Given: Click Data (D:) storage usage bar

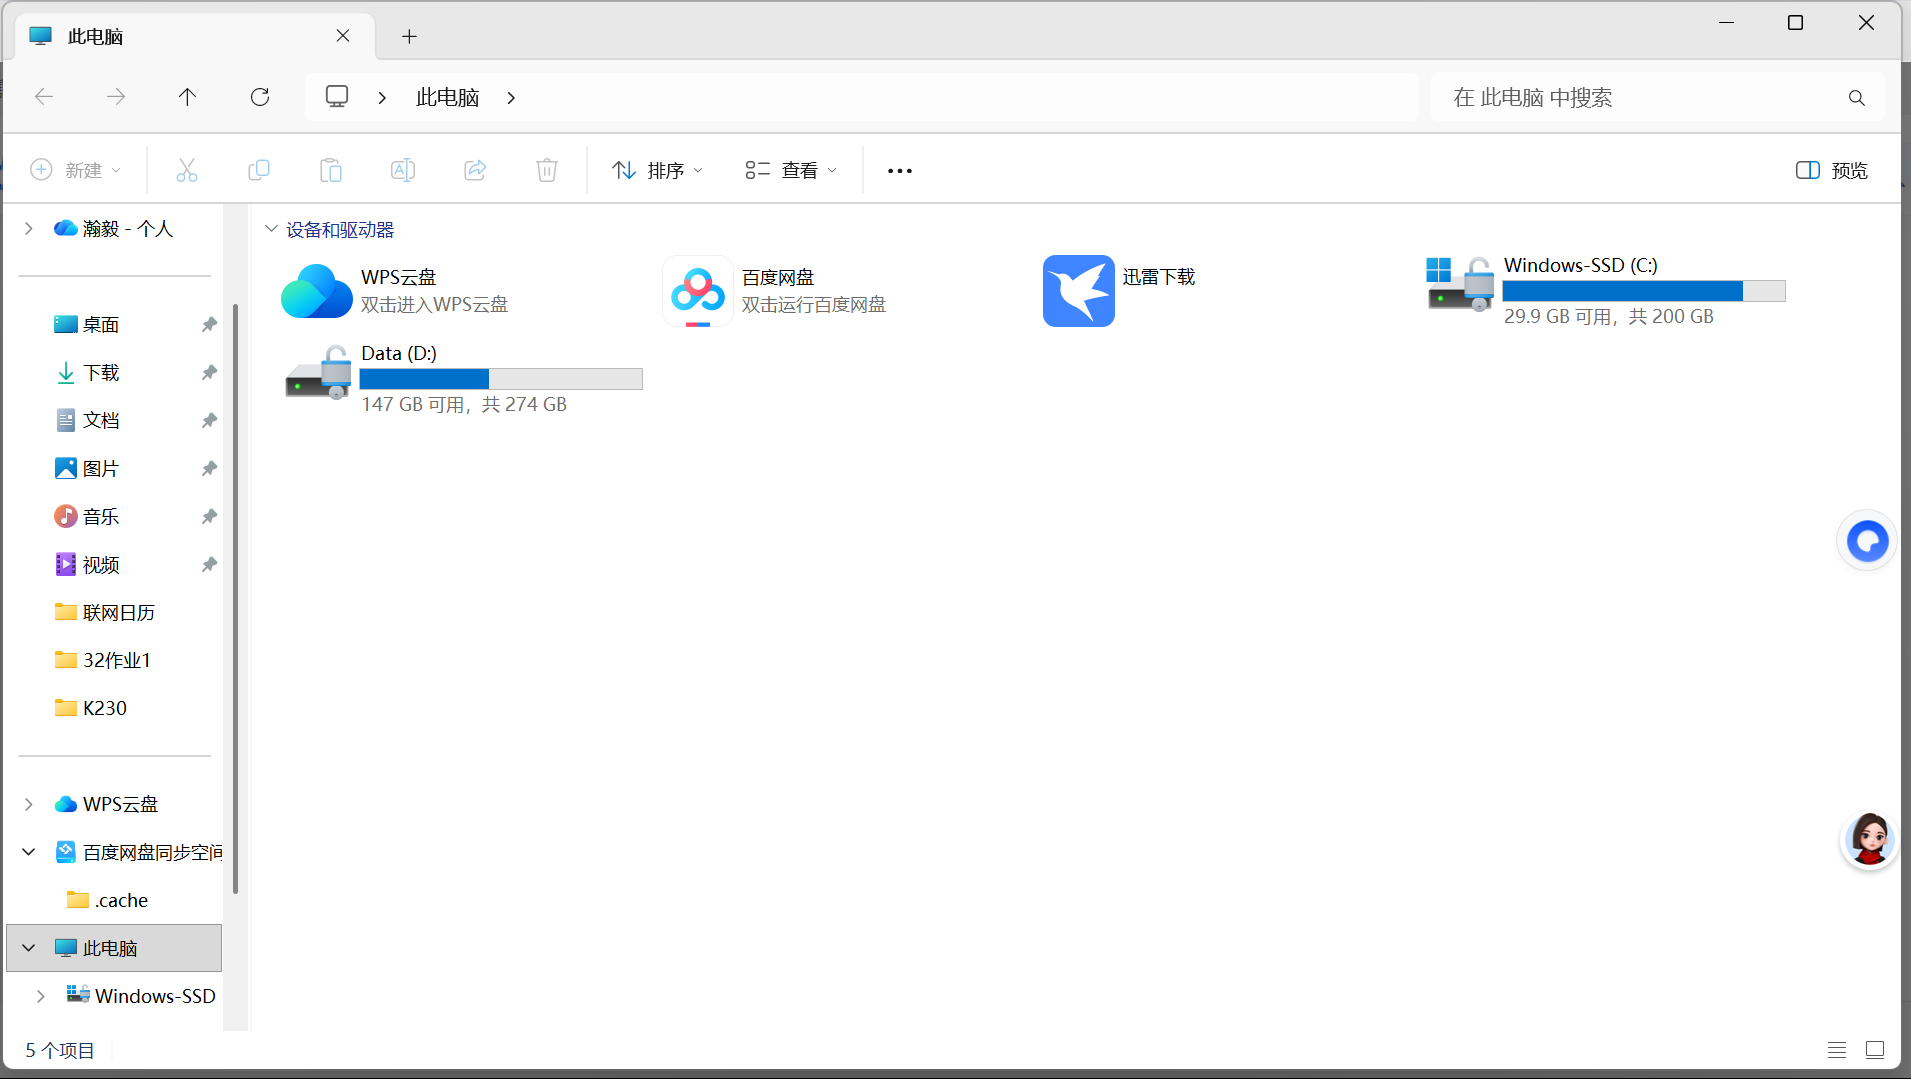Looking at the screenshot, I should point(500,379).
